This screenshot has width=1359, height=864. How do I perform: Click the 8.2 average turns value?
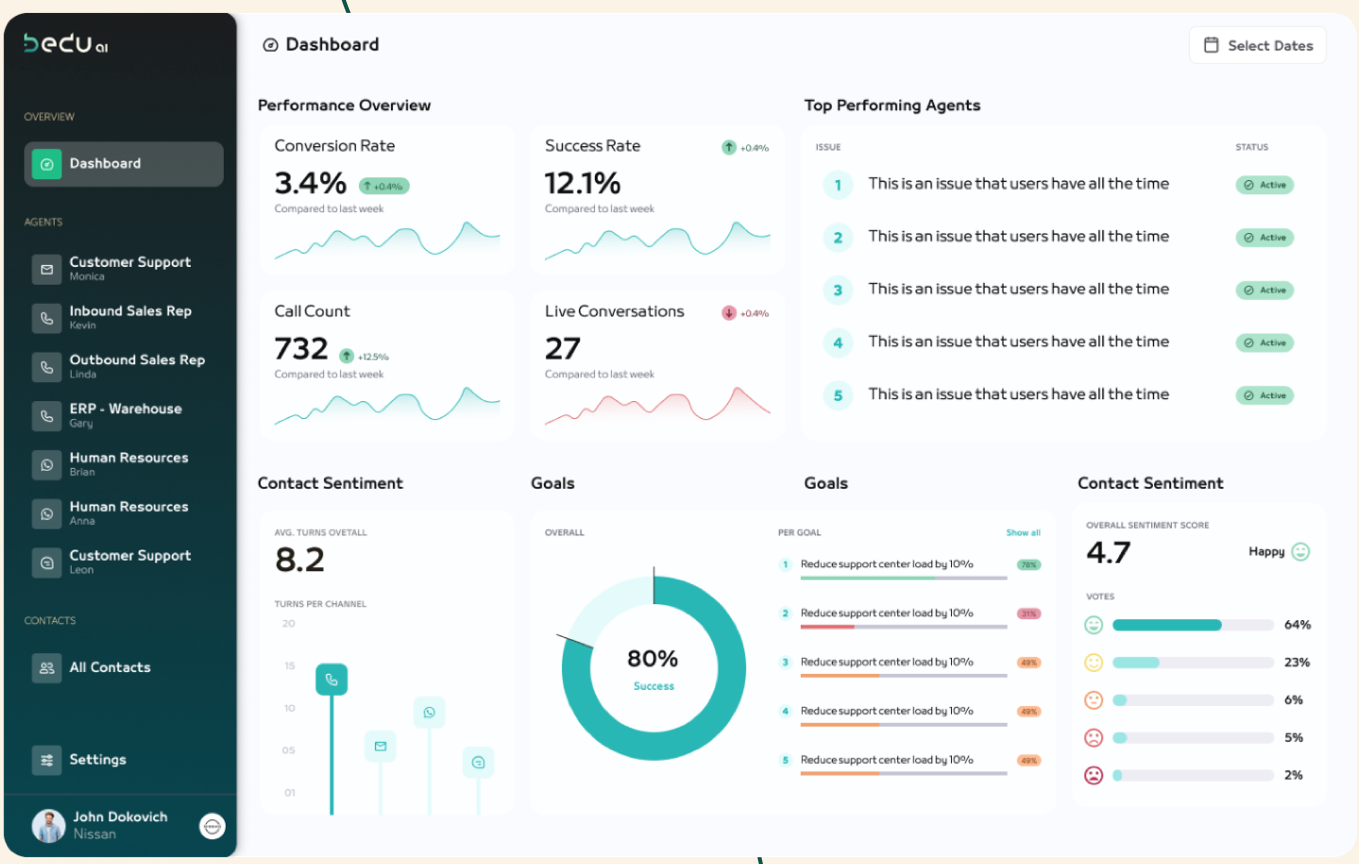tap(300, 560)
